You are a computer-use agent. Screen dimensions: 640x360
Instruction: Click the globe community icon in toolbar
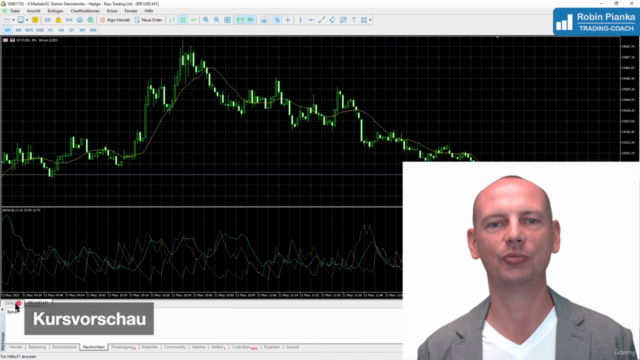click(x=91, y=20)
